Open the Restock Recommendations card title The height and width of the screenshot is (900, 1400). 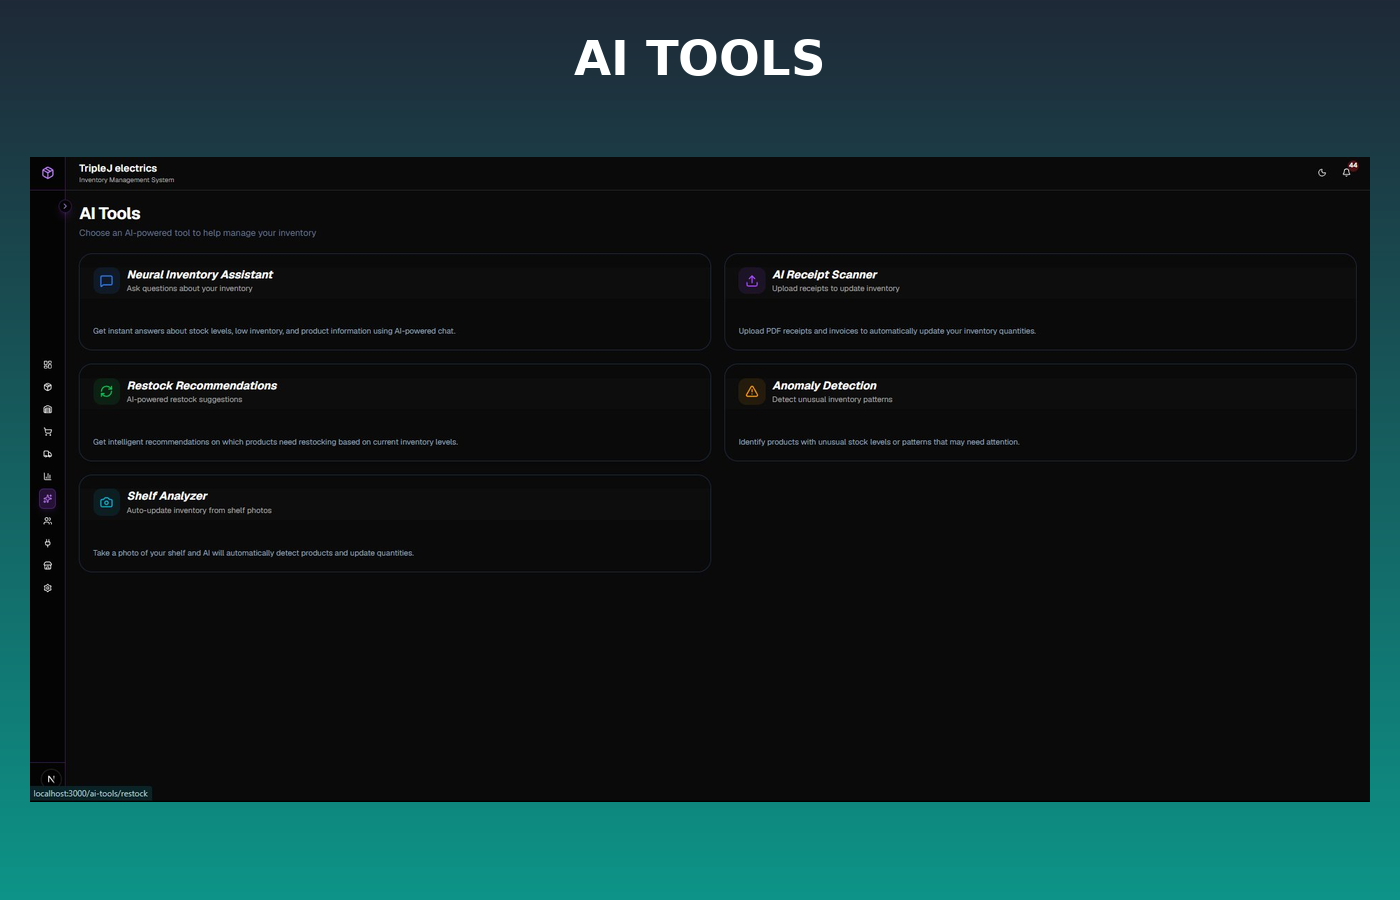point(202,385)
